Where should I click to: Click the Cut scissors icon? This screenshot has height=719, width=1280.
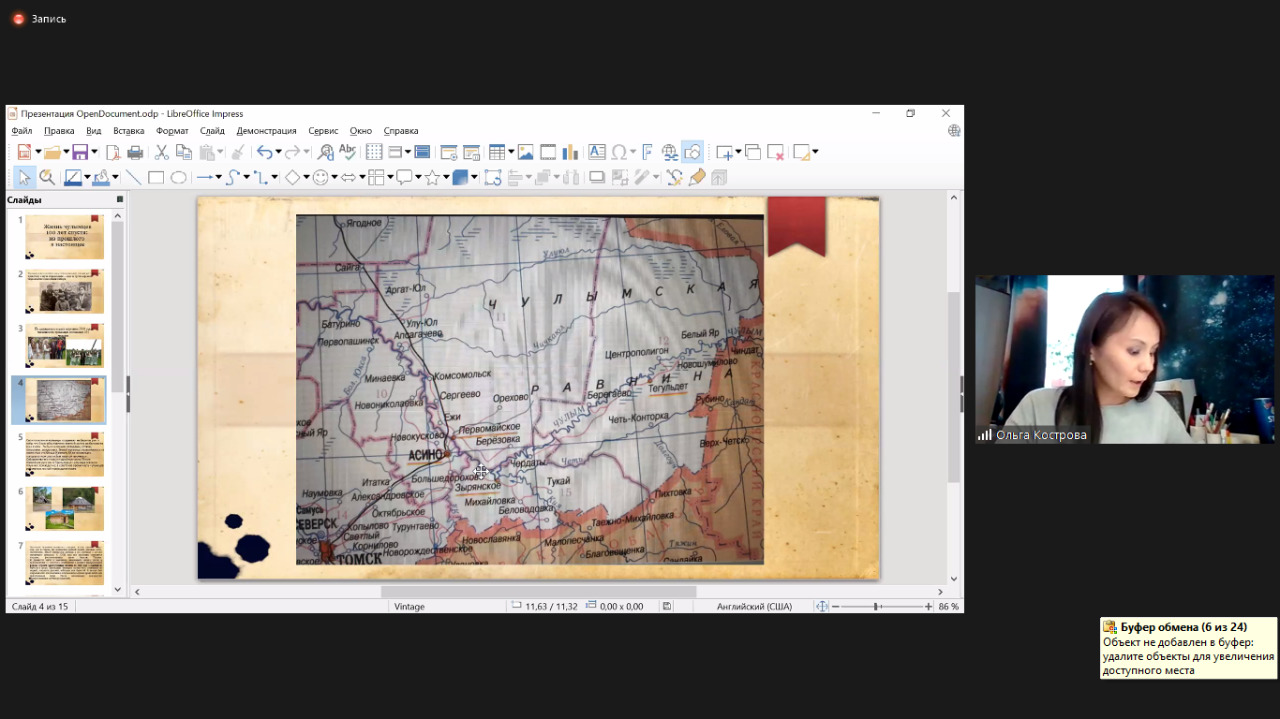coord(161,152)
